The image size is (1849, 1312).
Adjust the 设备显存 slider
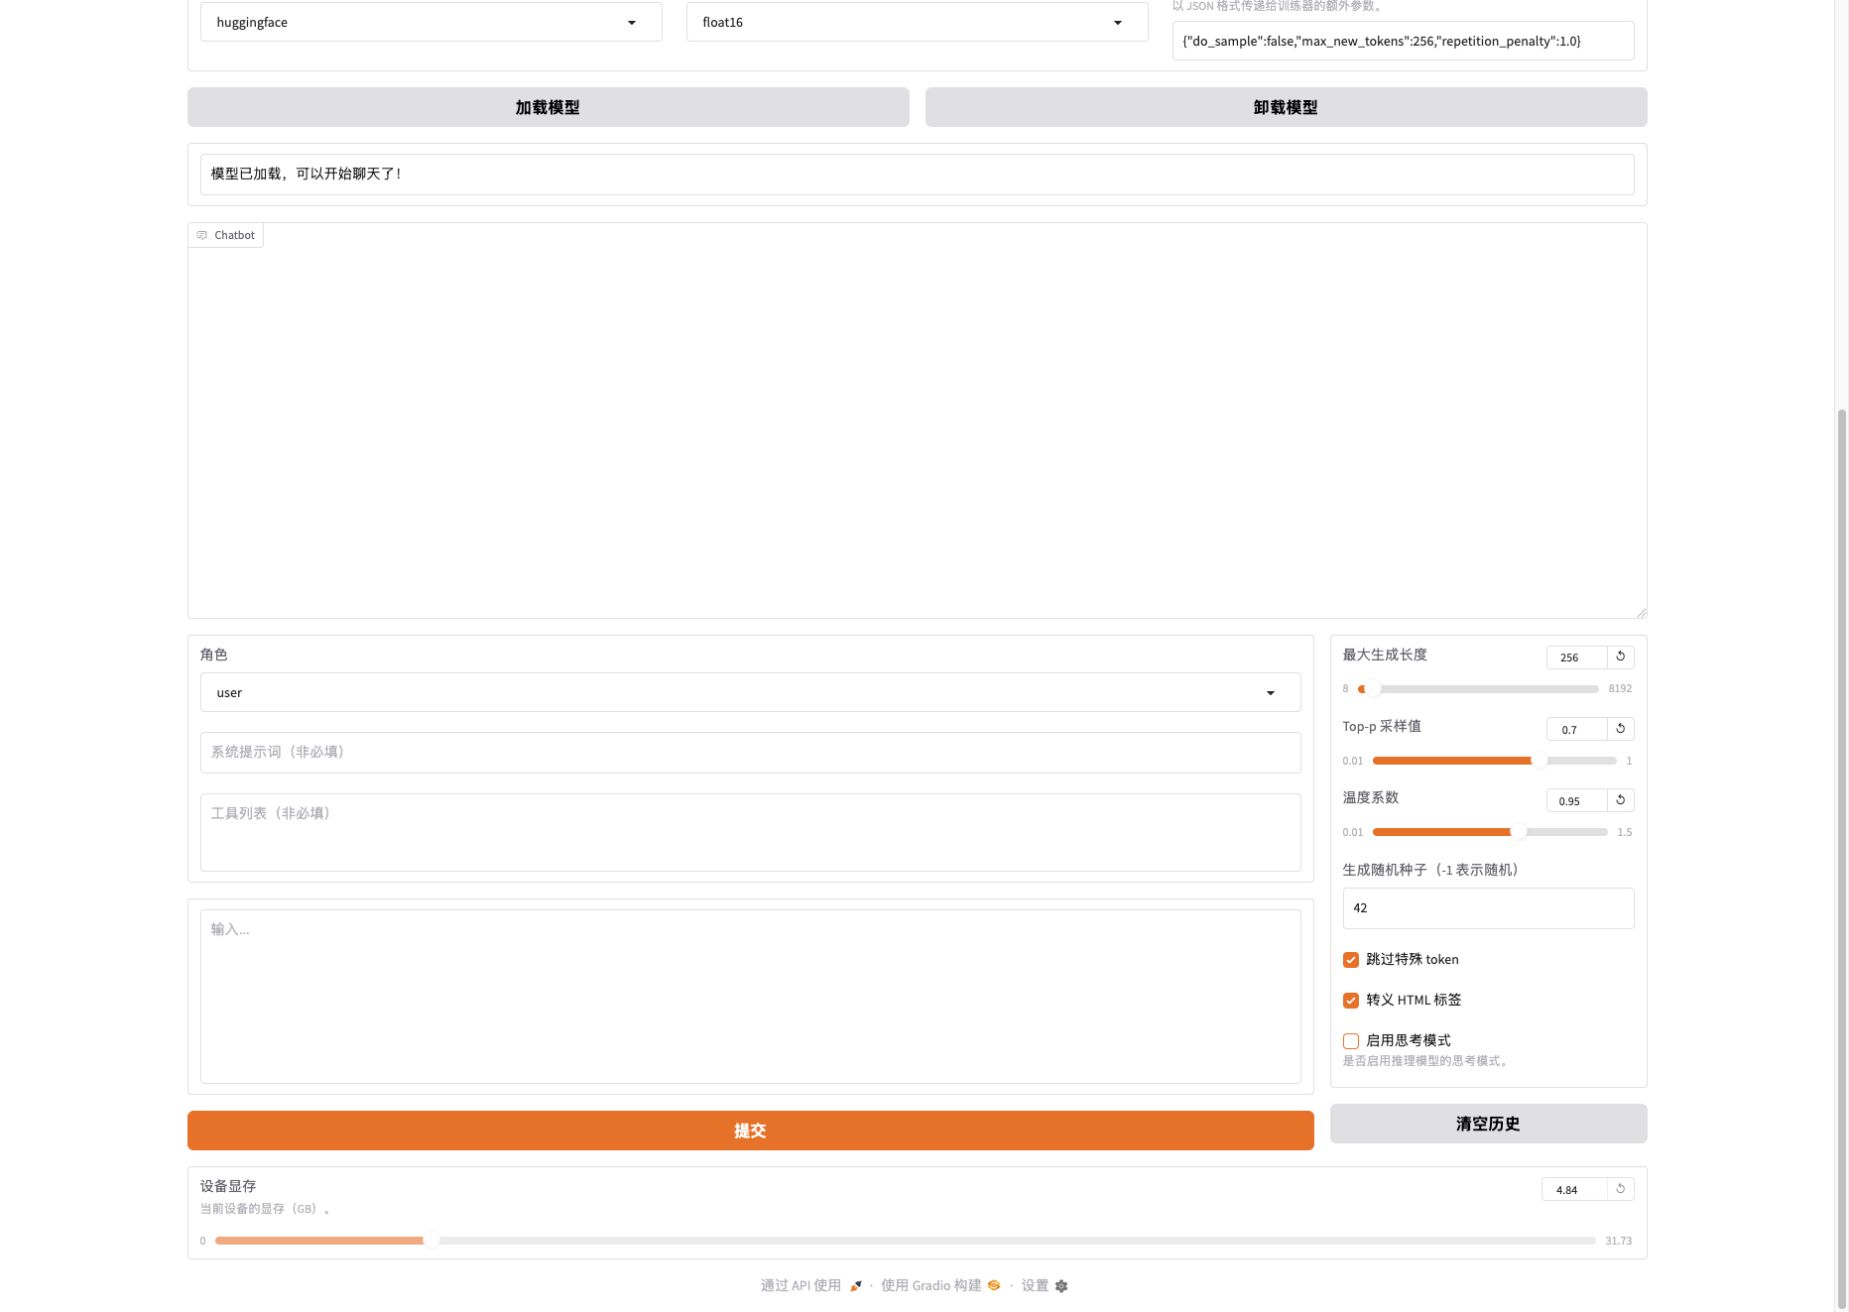coord(905,1241)
